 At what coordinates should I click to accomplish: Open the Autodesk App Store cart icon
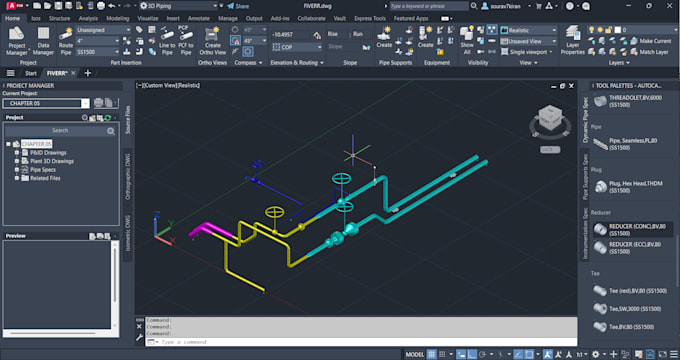(x=539, y=6)
